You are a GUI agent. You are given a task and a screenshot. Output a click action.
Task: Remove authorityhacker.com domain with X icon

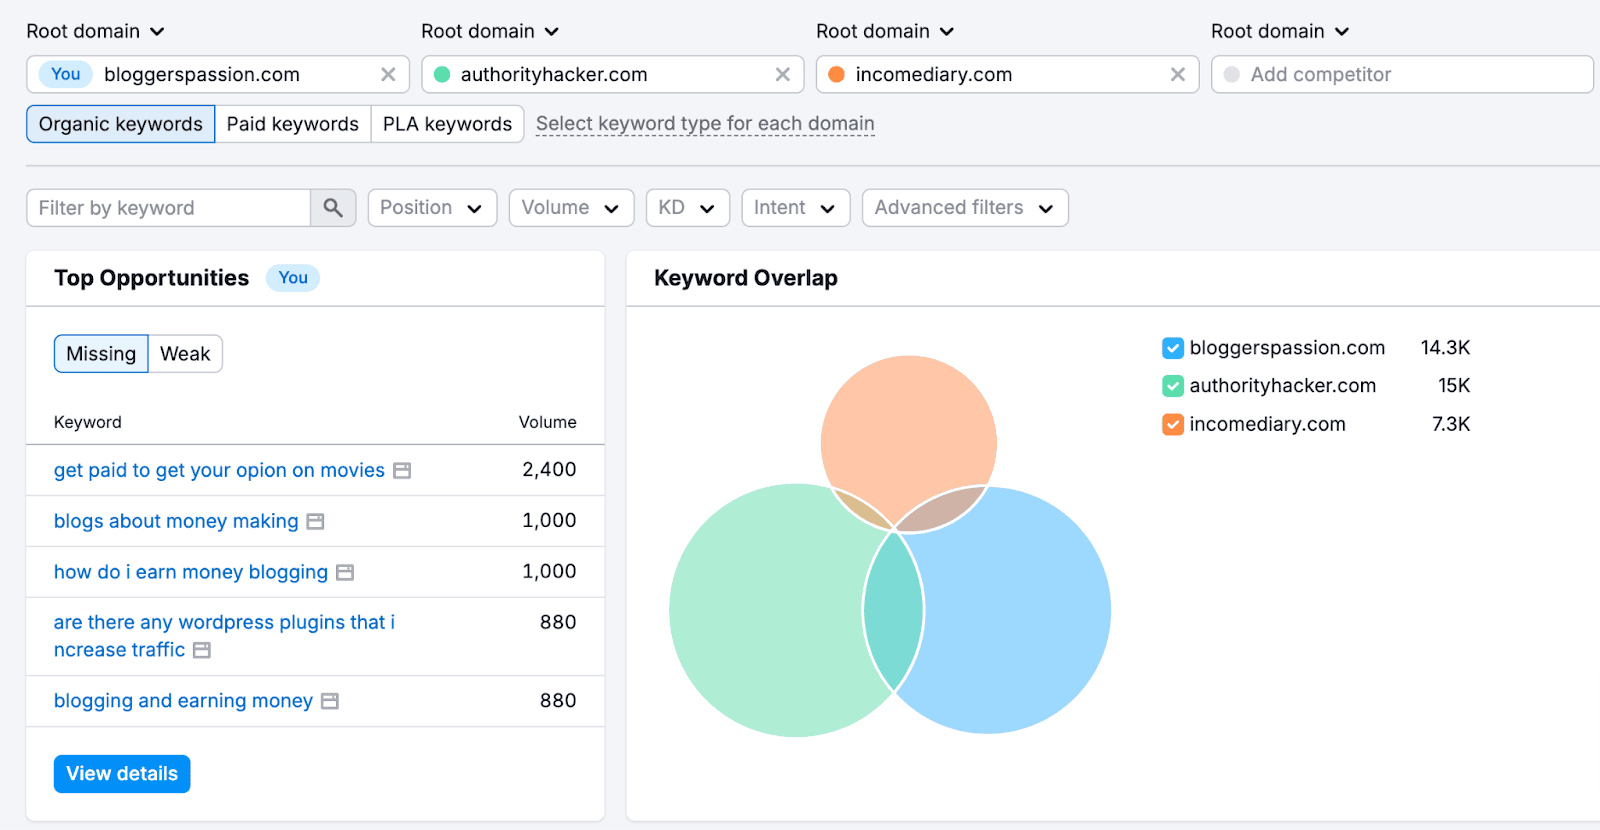pyautogui.click(x=783, y=74)
